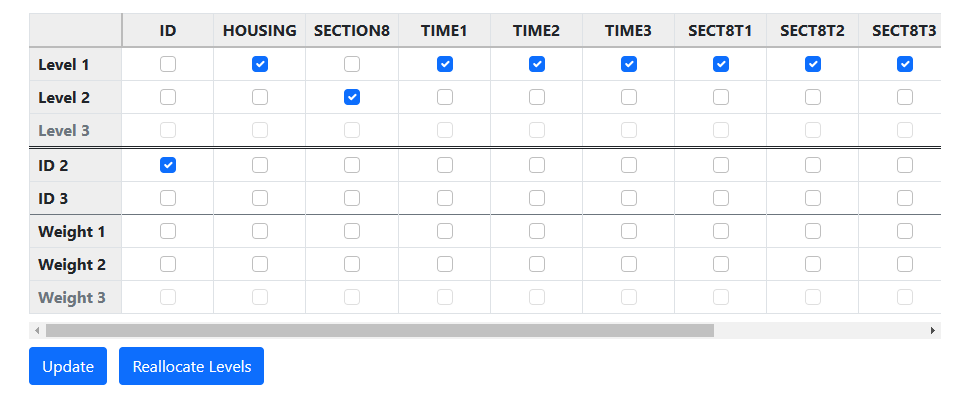The image size is (965, 417).
Task: Check ID 3 checkbox under TIME1
Action: click(445, 198)
